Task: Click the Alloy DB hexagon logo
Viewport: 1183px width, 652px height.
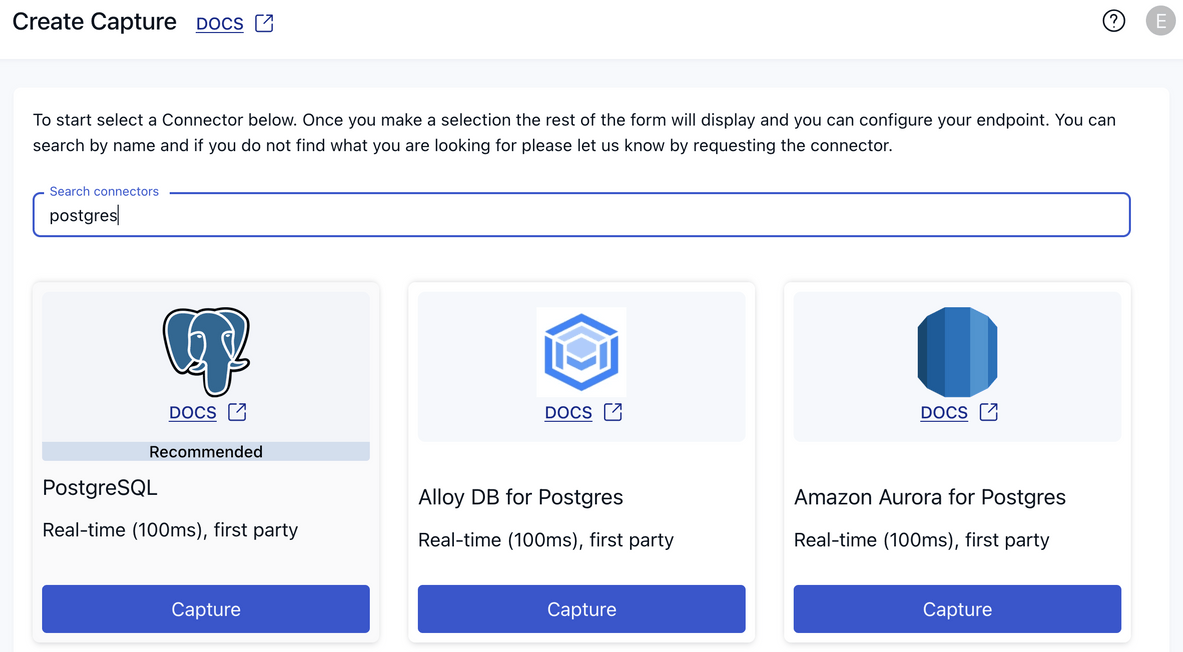Action: 581,351
